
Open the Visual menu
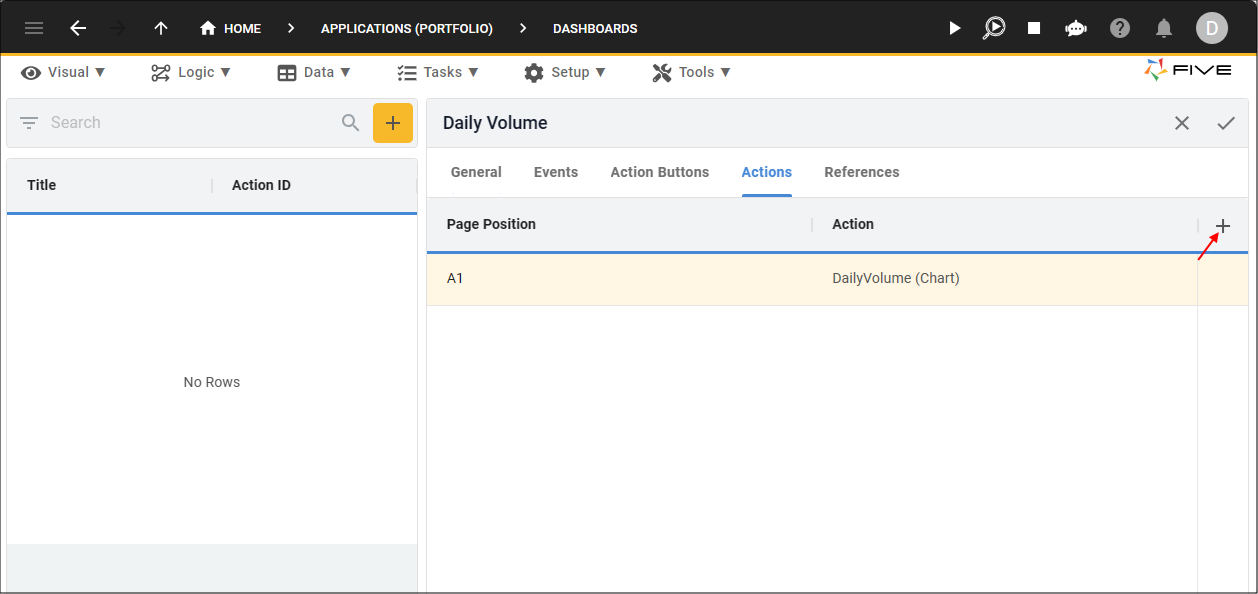pyautogui.click(x=63, y=72)
